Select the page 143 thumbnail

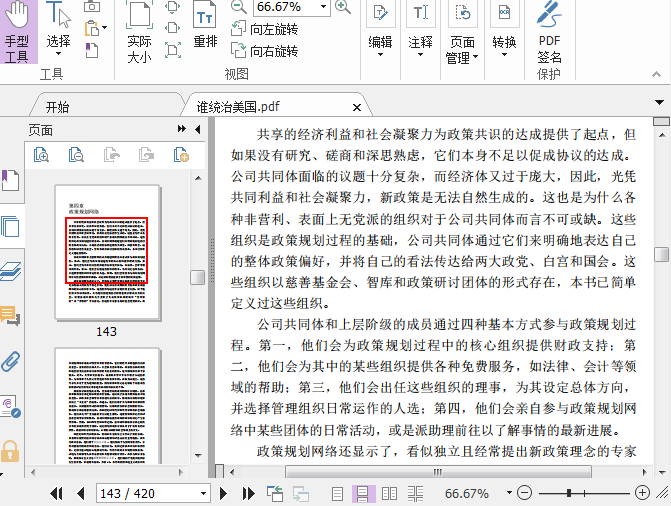pyautogui.click(x=107, y=252)
